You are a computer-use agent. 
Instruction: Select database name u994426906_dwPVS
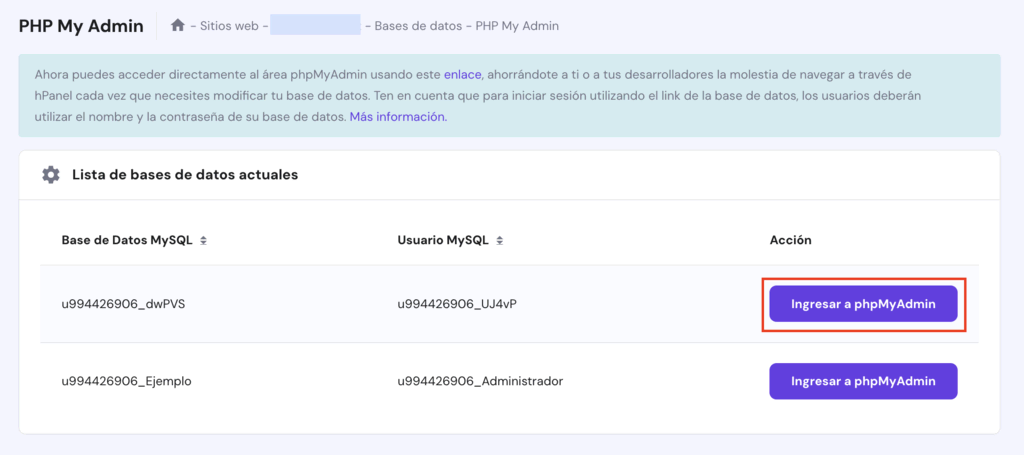pyautogui.click(x=123, y=304)
